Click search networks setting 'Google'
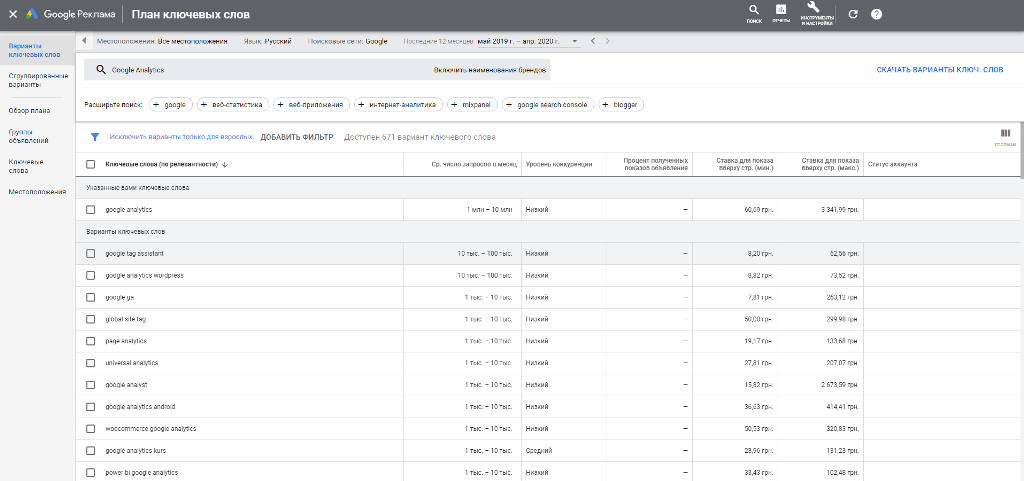The image size is (1024, 481). [x=377, y=41]
